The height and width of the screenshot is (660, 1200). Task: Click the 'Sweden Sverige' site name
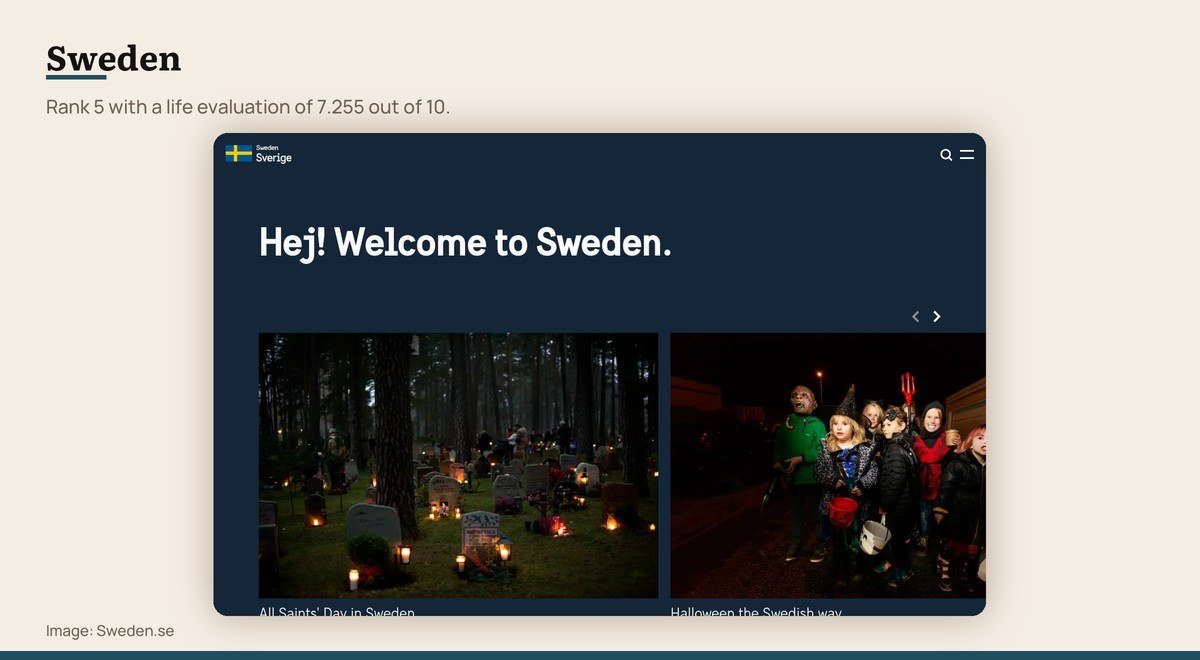pyautogui.click(x=273, y=153)
